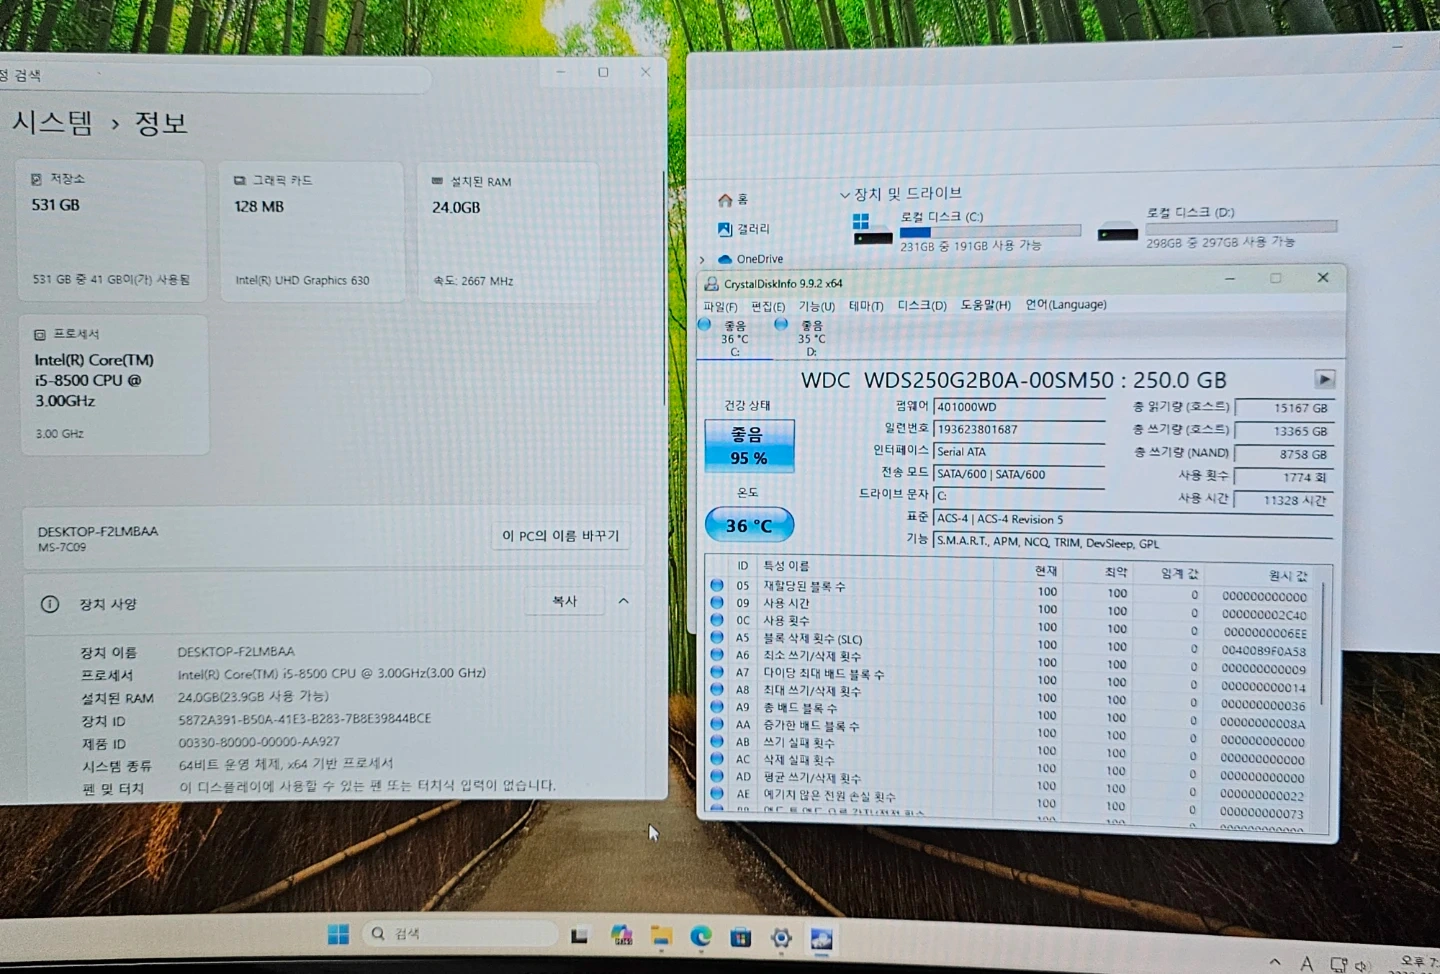Click total host writes value 13365 GB
The height and width of the screenshot is (974, 1440).
(x=1284, y=431)
